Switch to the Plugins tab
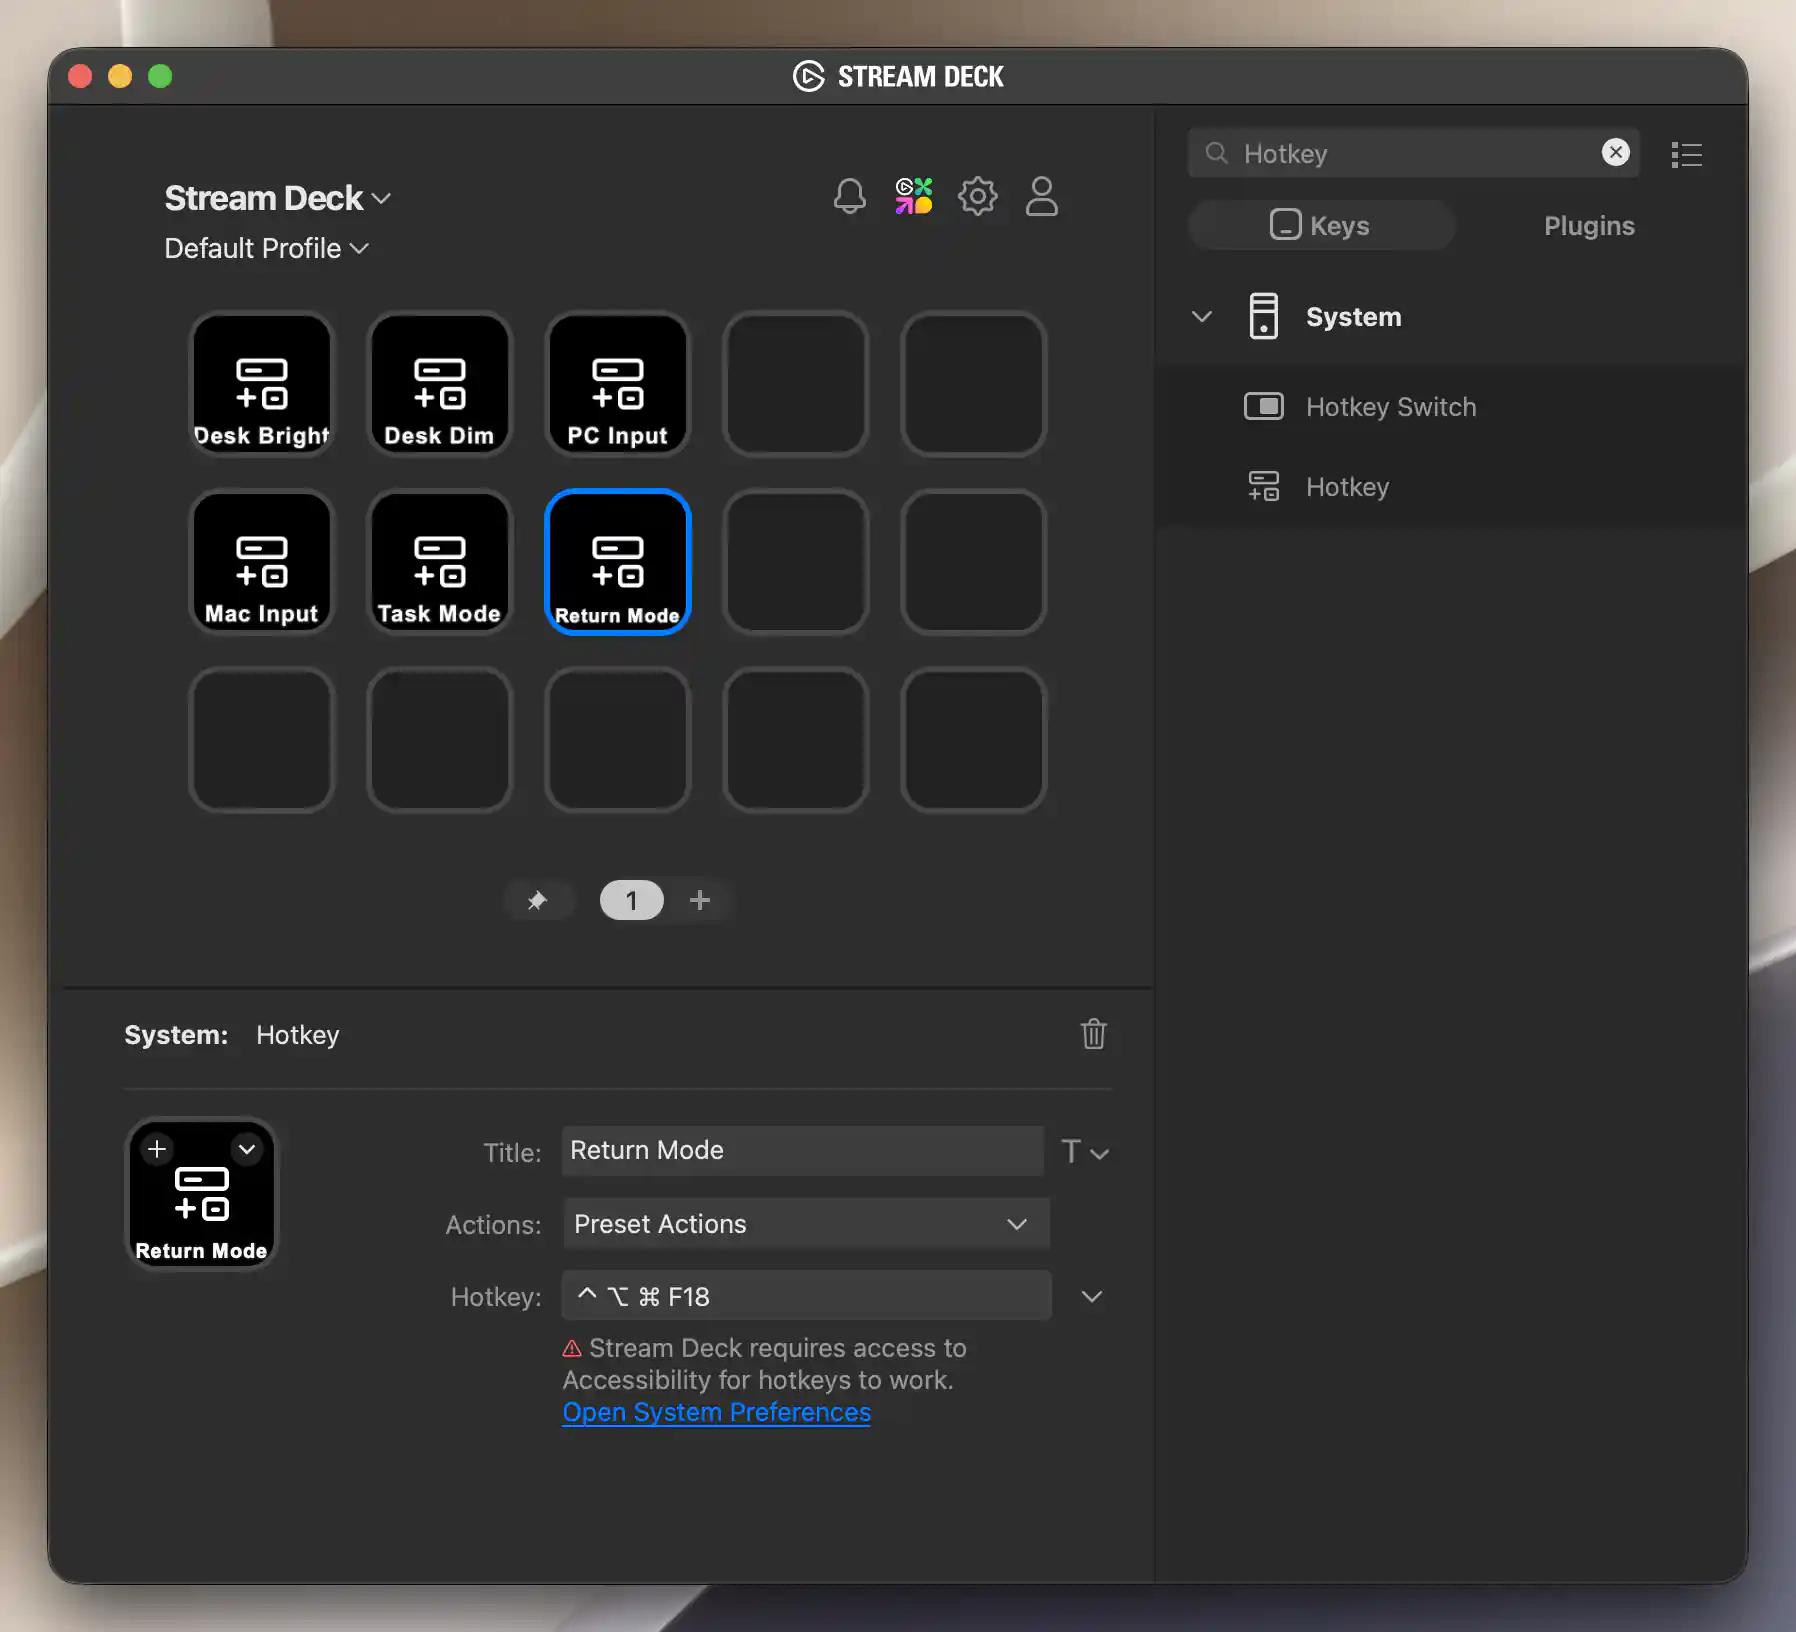 click(1589, 225)
